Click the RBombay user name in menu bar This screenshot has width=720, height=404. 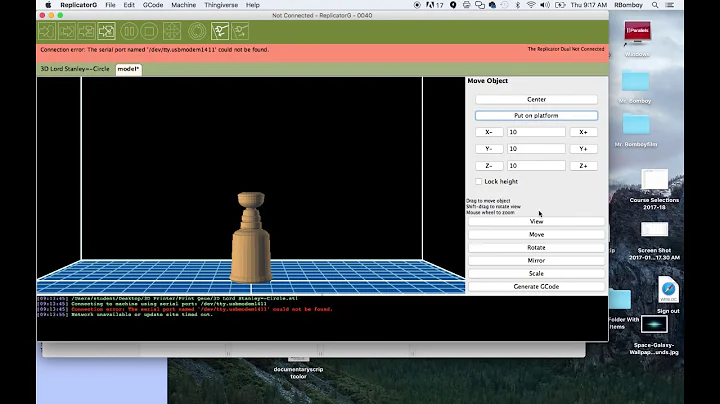(629, 5)
